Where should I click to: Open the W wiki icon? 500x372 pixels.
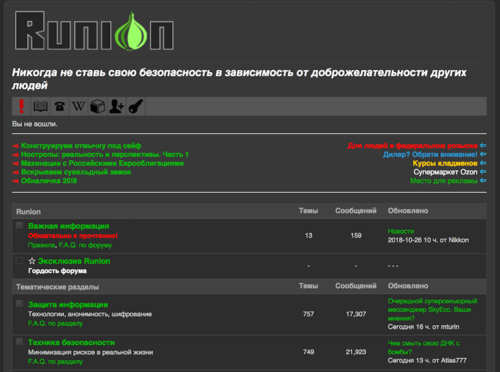79,106
